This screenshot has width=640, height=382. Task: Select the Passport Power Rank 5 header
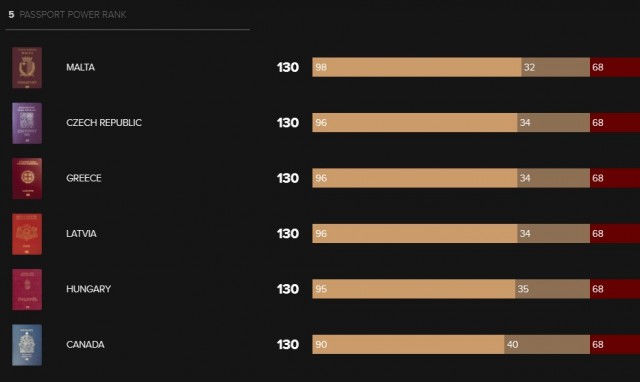[67, 15]
